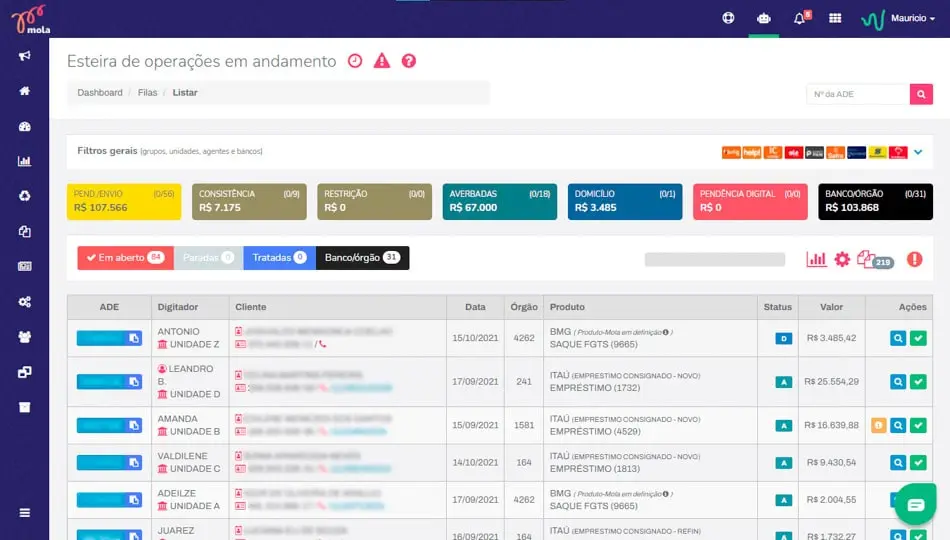Screen dimensions: 950x540
Task: Select the Em aberto tab
Action: pos(125,258)
